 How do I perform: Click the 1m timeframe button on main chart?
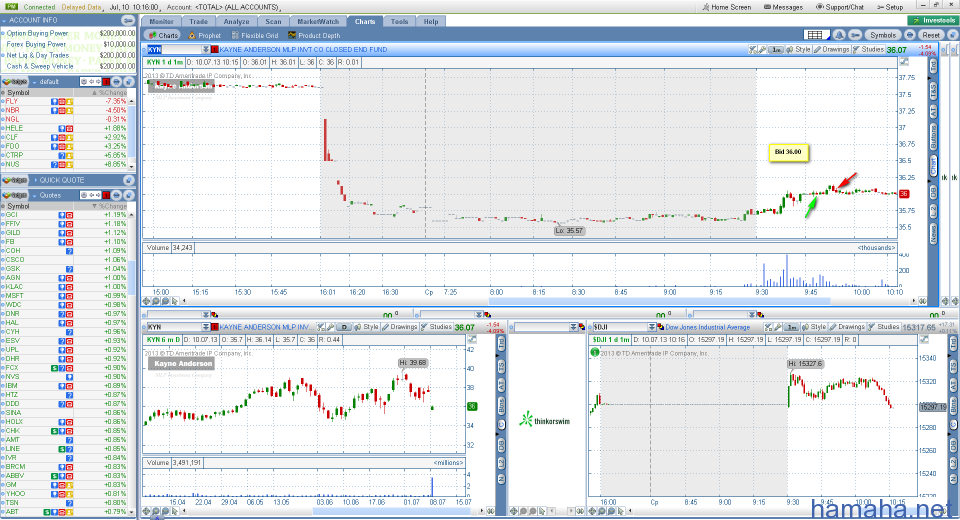[776, 50]
